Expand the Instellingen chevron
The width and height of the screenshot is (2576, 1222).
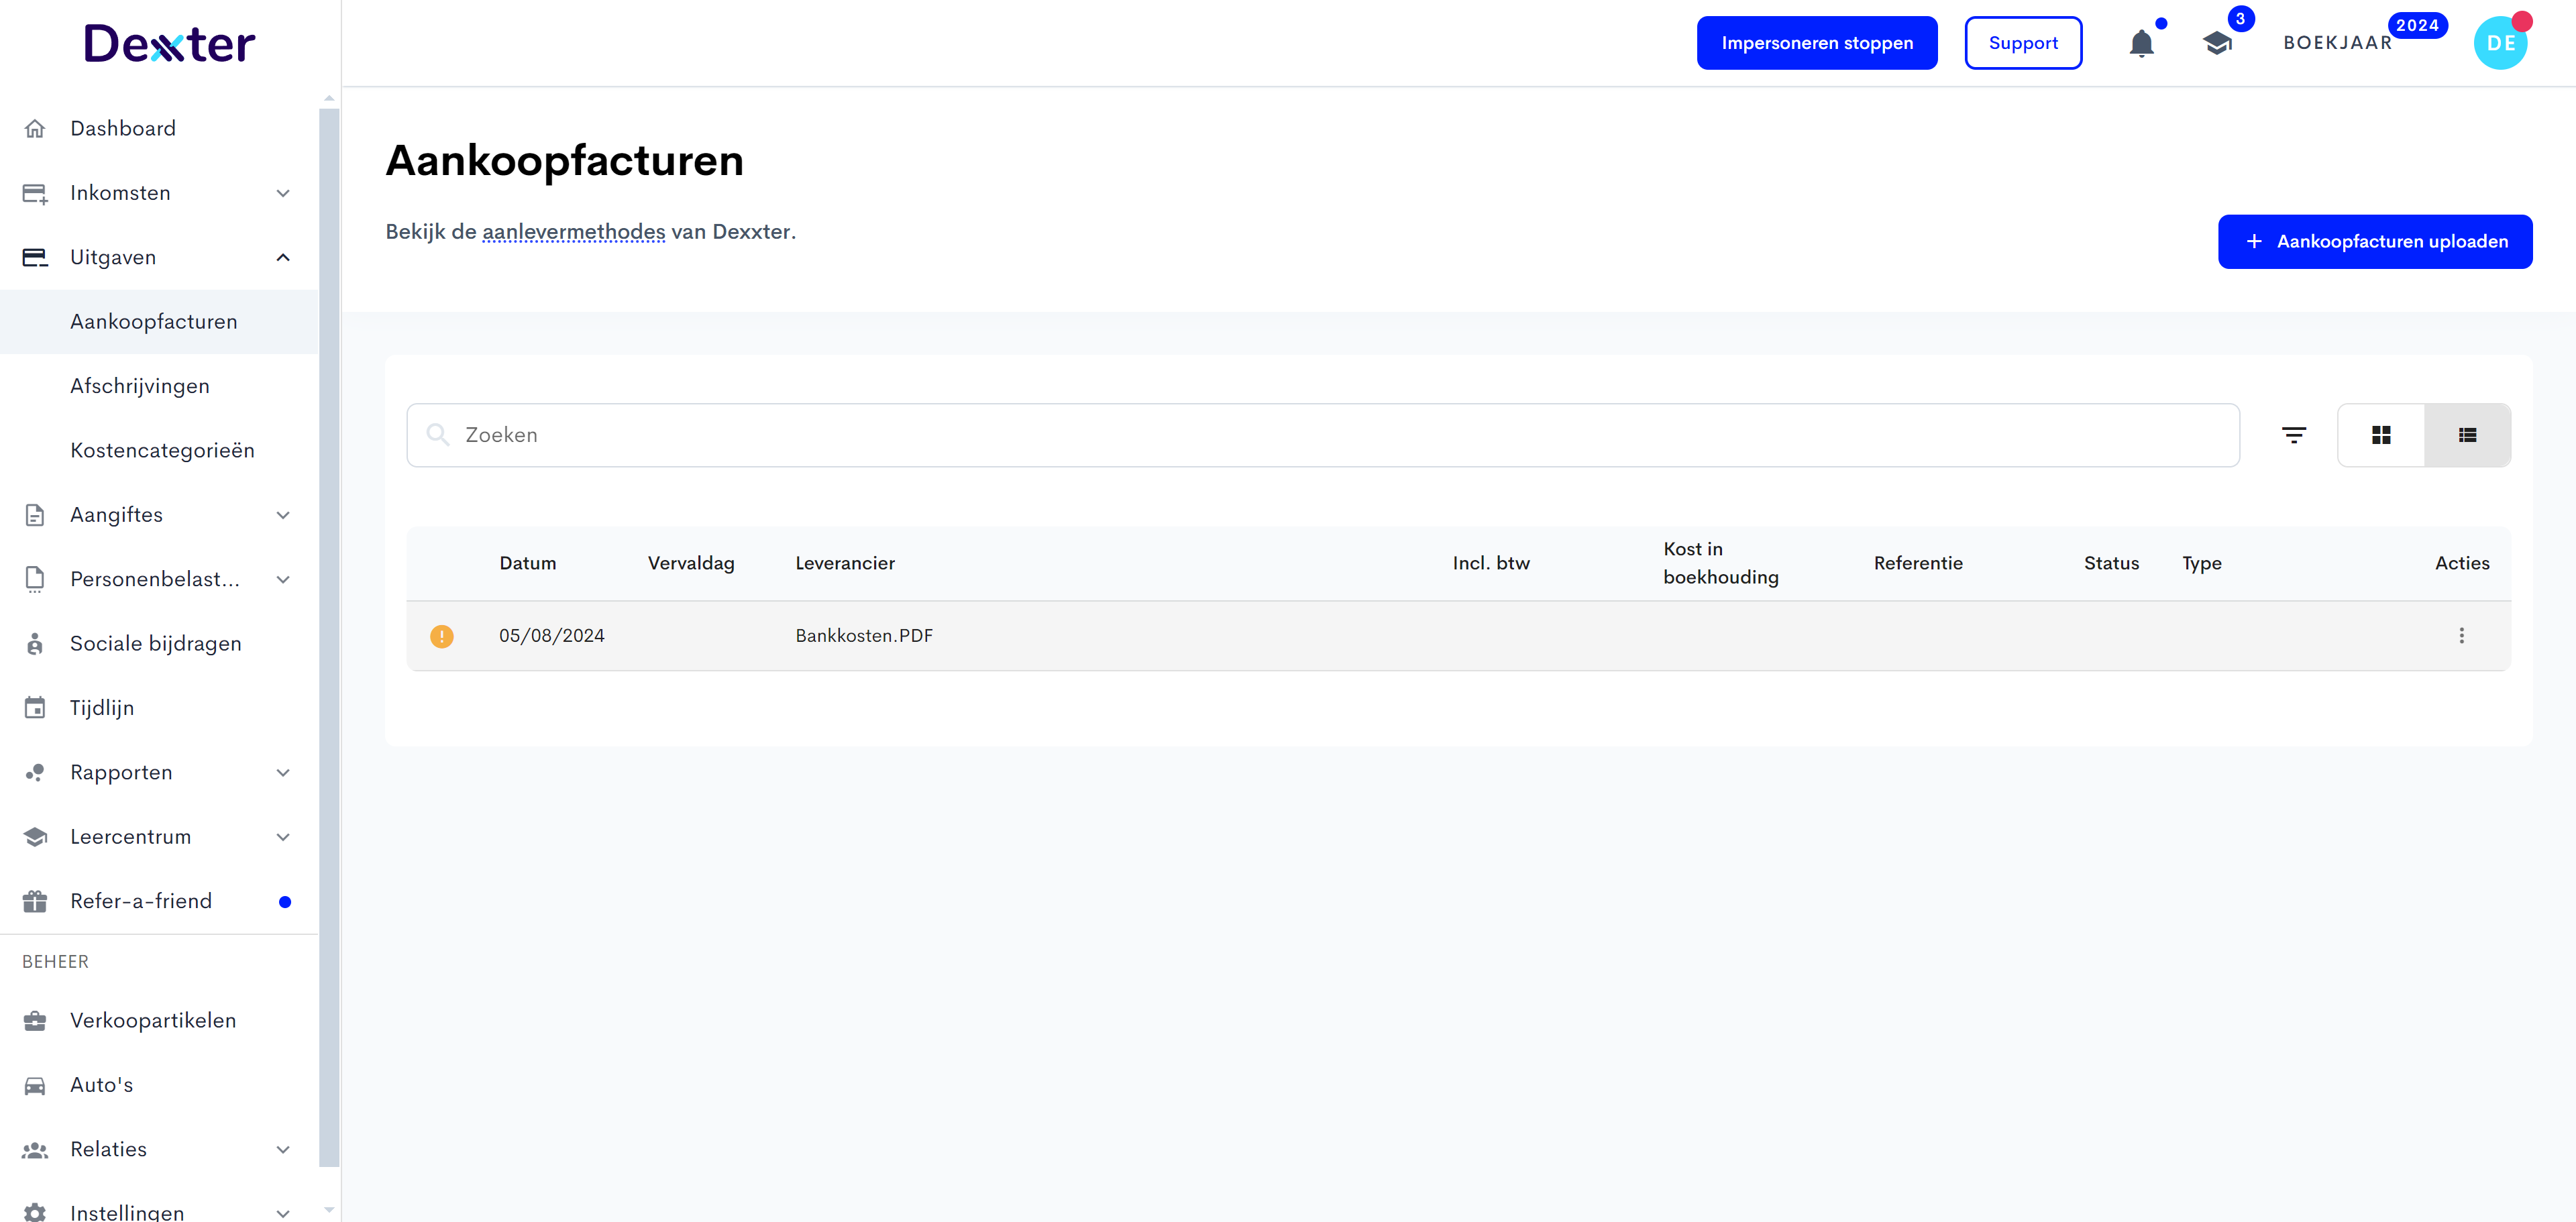click(x=283, y=1213)
